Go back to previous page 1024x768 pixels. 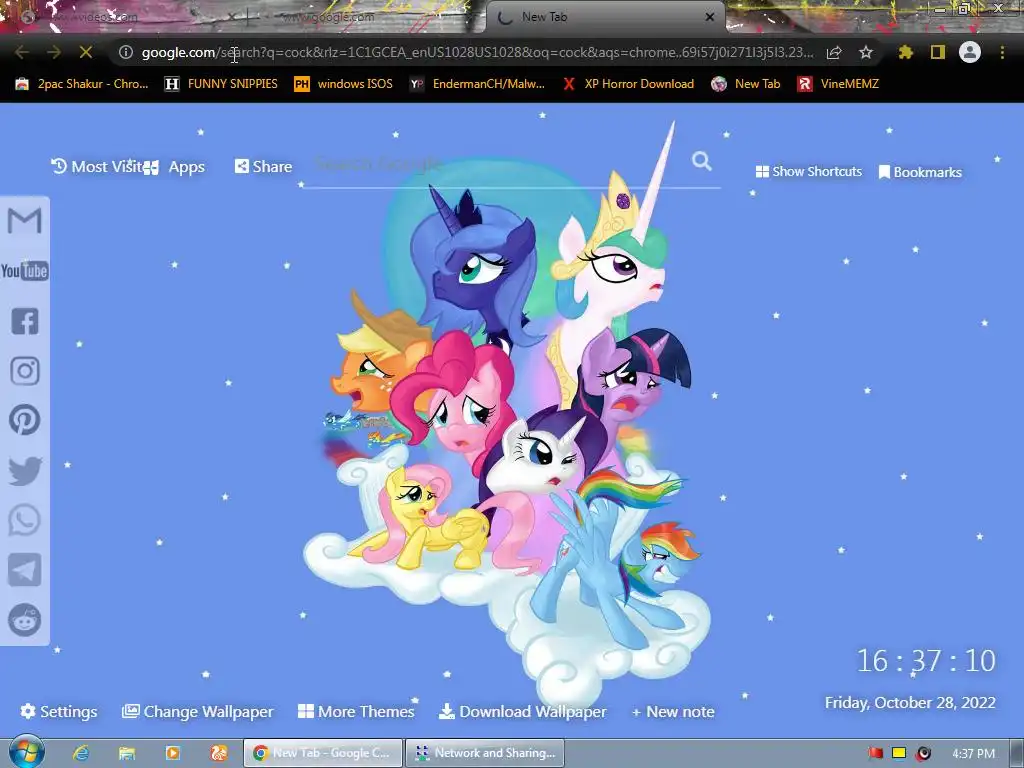click(x=22, y=52)
